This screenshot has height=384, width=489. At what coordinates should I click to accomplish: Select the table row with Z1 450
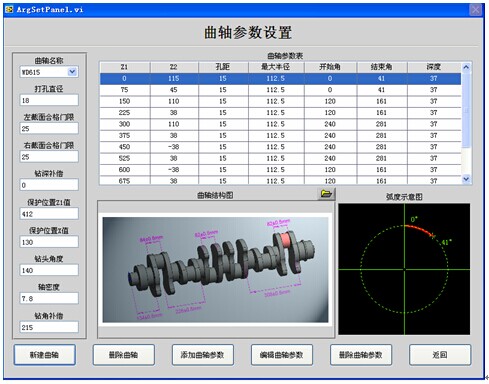[x=280, y=147]
